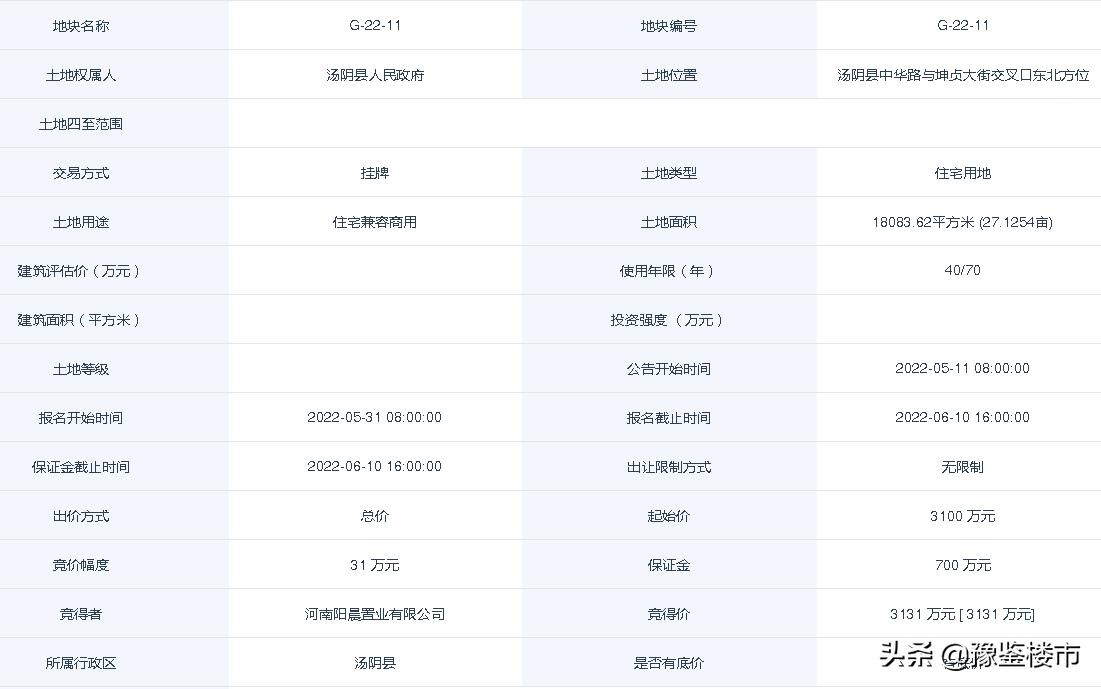
Task: Select the registration deadline 2022-06-10 16:00:00
Action: click(962, 417)
